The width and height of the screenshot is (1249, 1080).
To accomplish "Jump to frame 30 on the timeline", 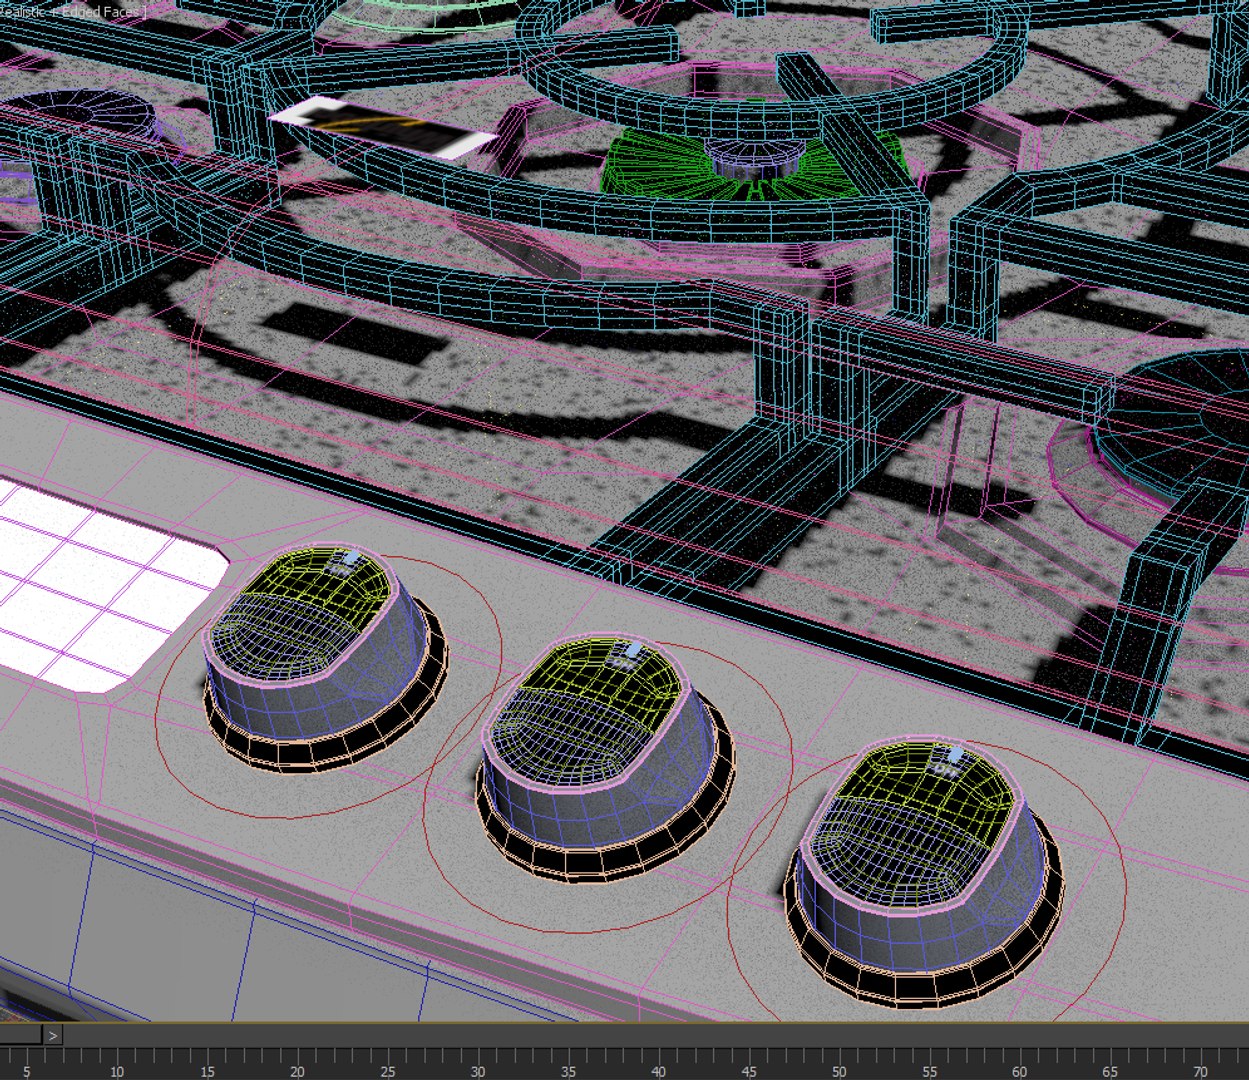I will pos(477,1071).
